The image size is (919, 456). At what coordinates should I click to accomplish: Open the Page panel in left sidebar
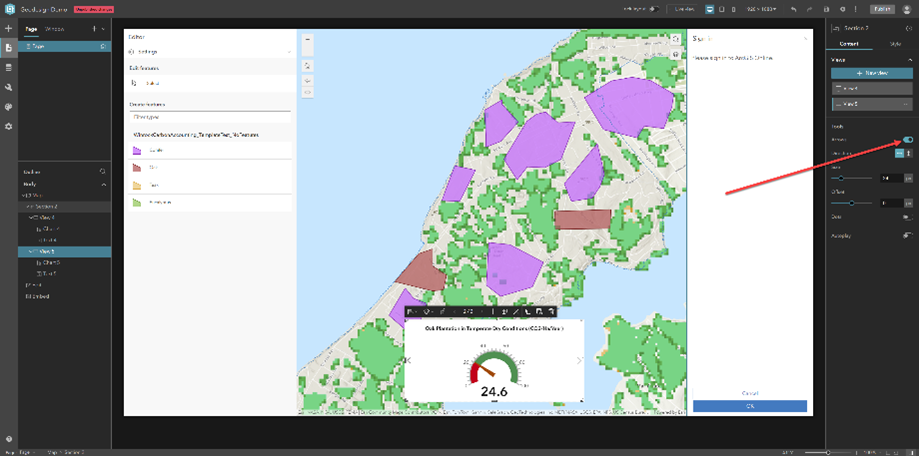8,47
